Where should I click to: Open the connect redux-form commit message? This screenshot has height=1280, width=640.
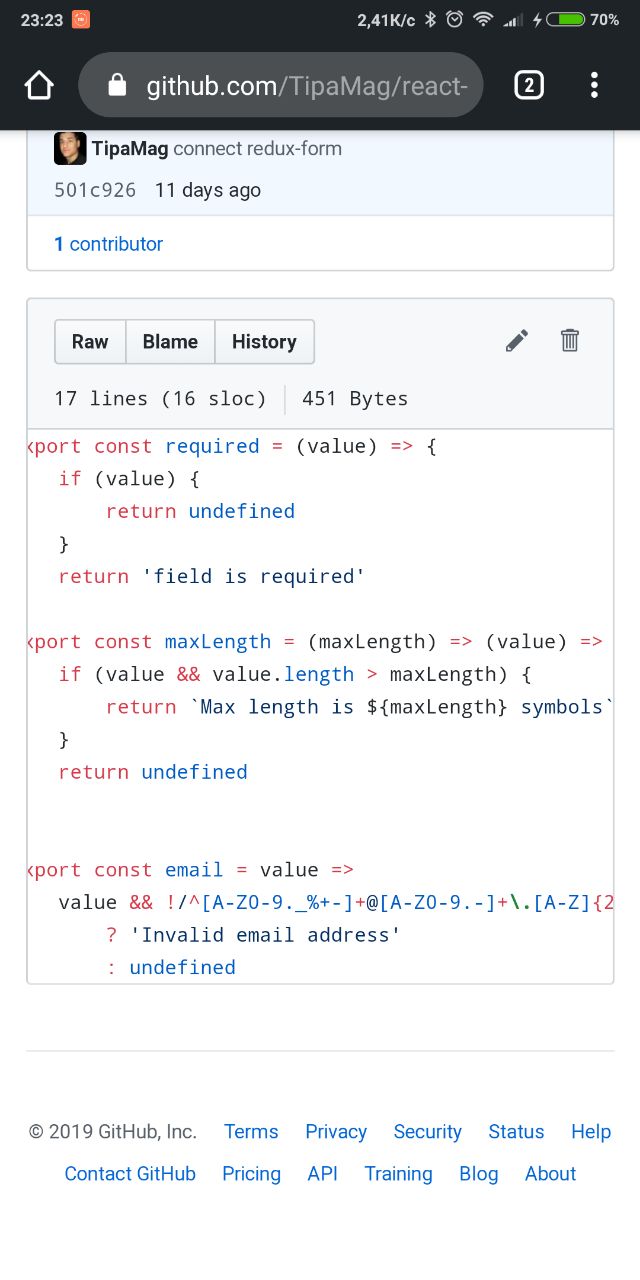[257, 149]
